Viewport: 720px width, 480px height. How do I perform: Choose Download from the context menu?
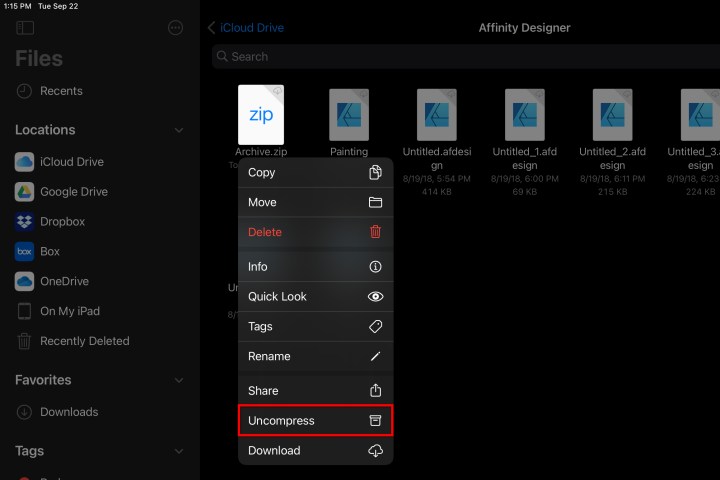pos(315,451)
